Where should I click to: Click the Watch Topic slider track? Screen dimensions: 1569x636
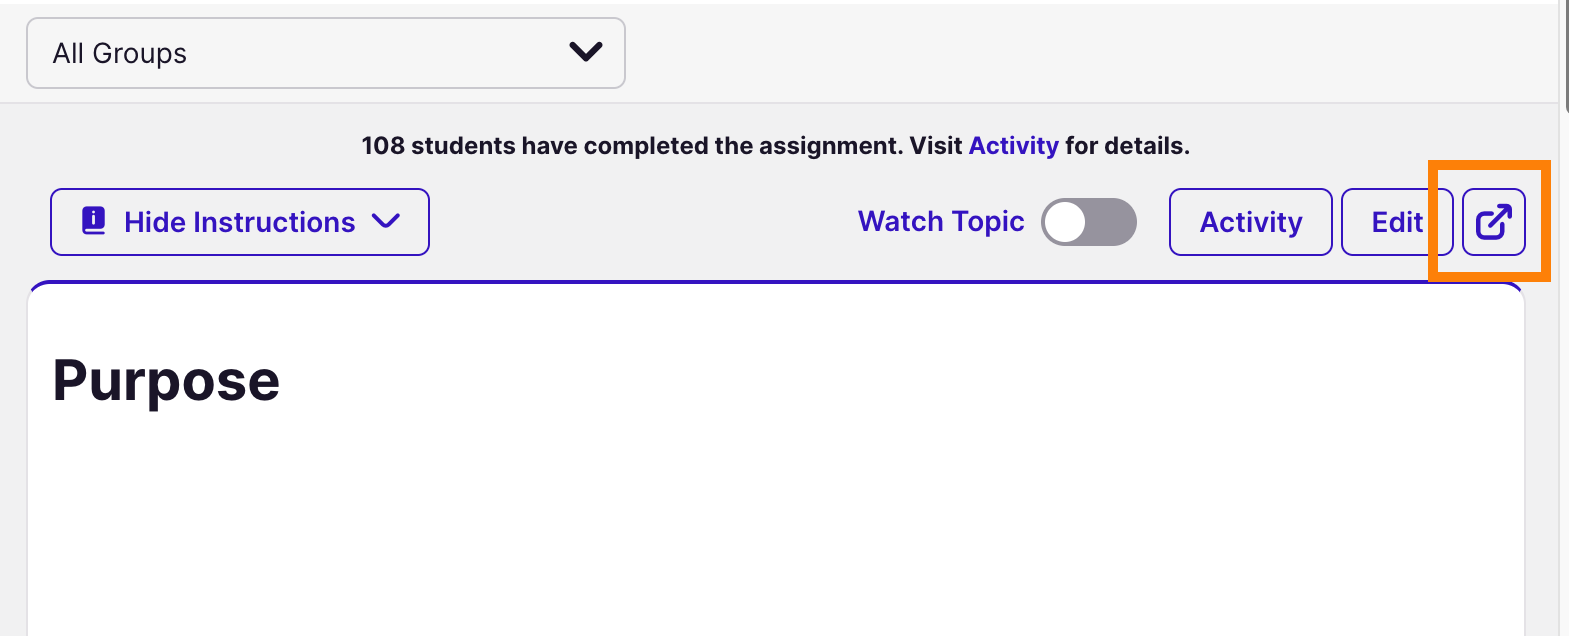point(1089,221)
